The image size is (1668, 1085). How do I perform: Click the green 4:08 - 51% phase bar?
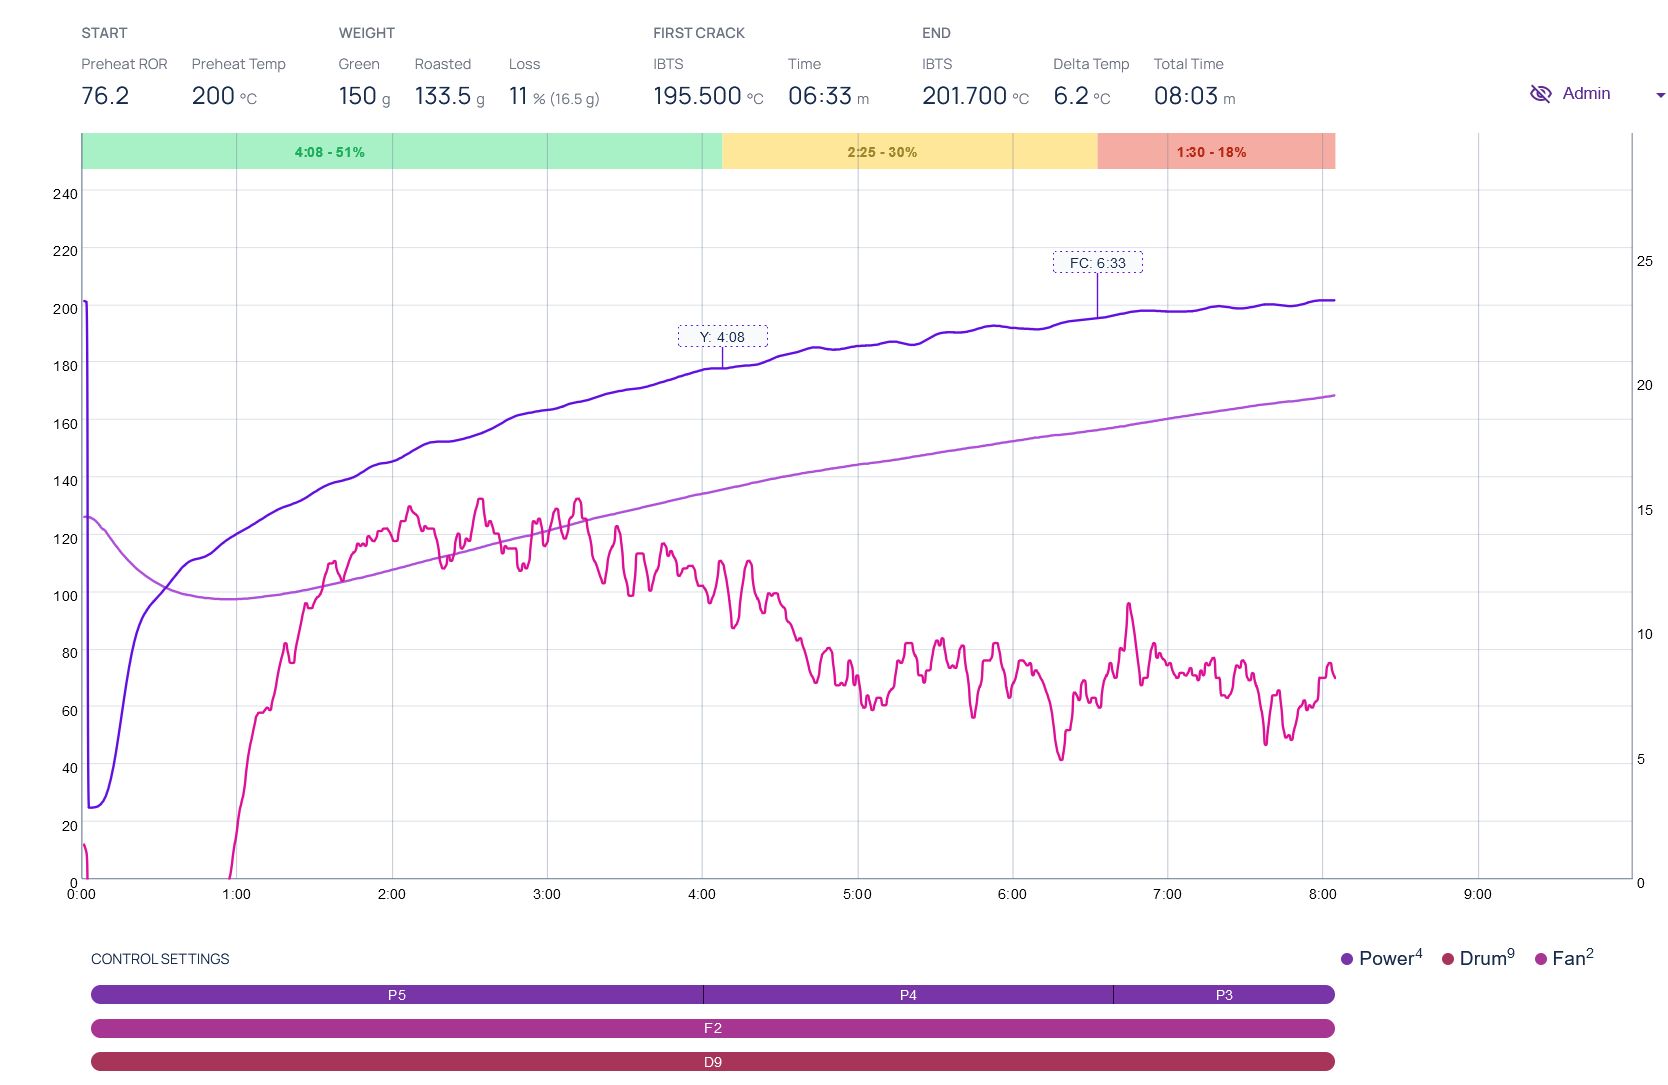tap(401, 152)
